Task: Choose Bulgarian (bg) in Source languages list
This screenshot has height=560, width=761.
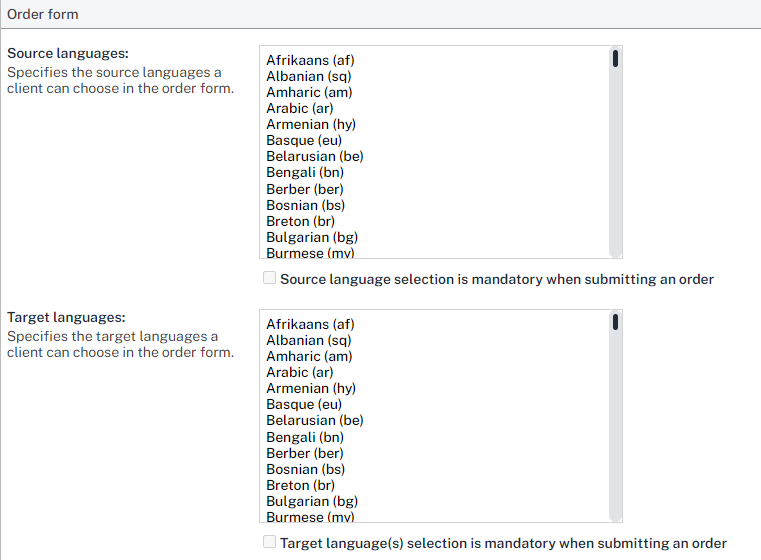Action: (312, 237)
